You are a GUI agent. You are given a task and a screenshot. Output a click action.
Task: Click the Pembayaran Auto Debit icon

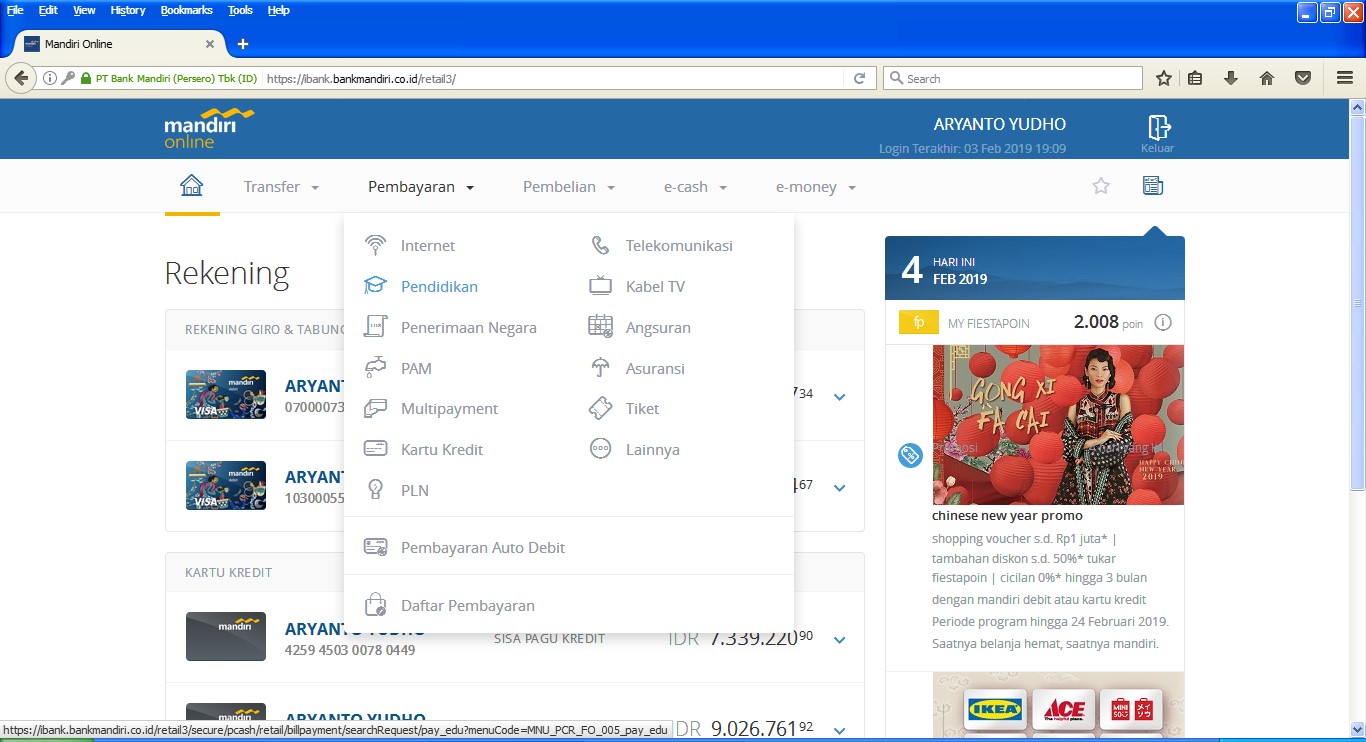(375, 547)
